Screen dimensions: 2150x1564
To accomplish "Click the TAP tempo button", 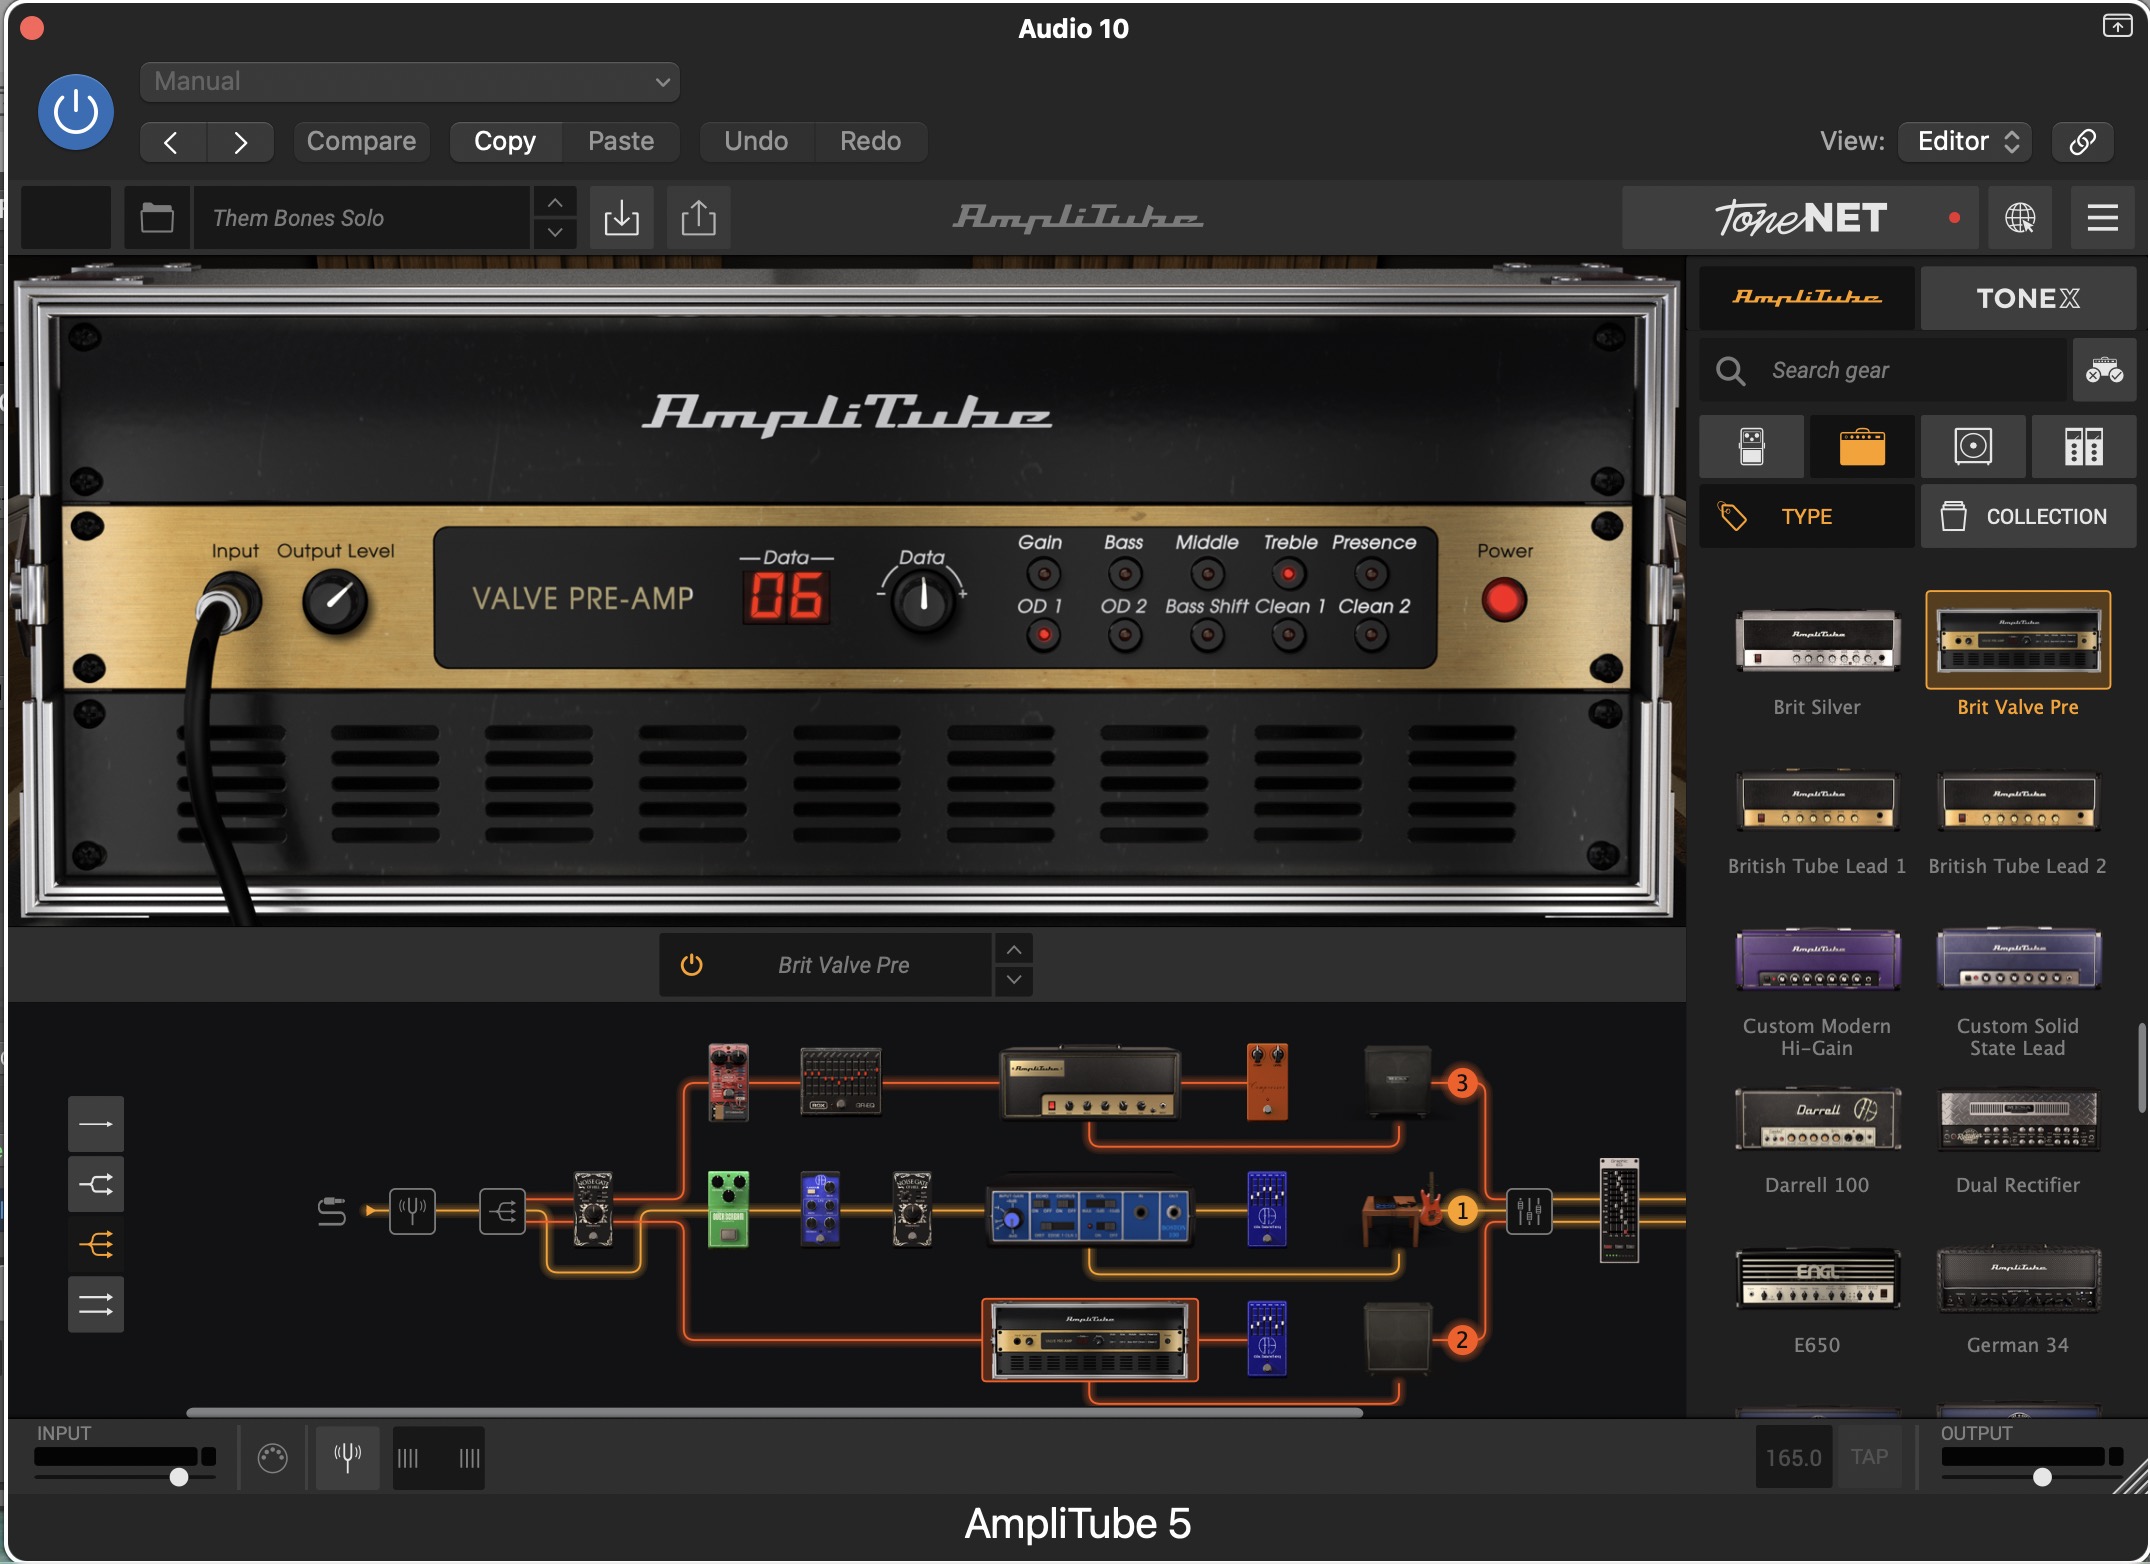I will (x=1868, y=1457).
